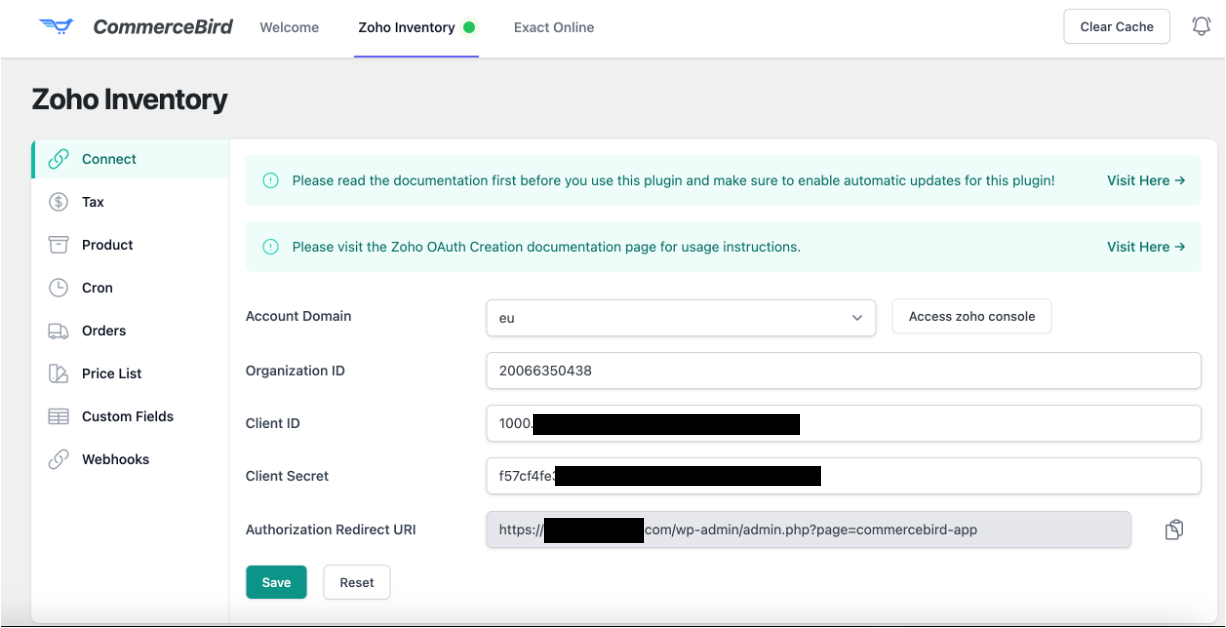Click the CommerceBird logo icon

point(57,27)
